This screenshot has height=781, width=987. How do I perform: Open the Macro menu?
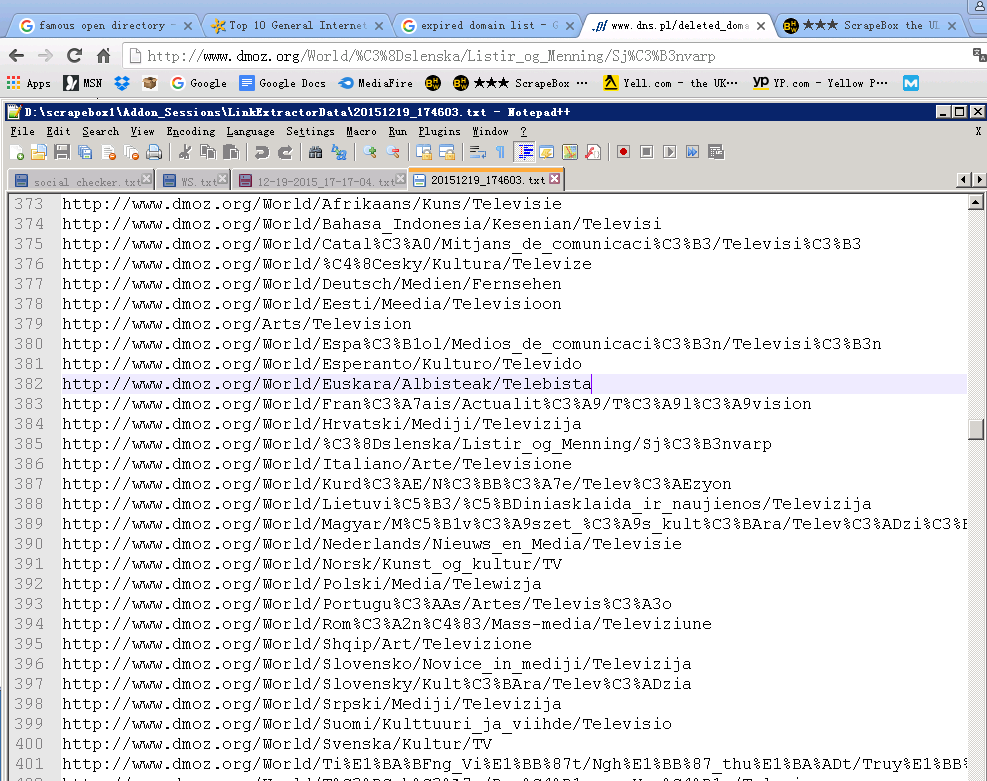click(361, 132)
